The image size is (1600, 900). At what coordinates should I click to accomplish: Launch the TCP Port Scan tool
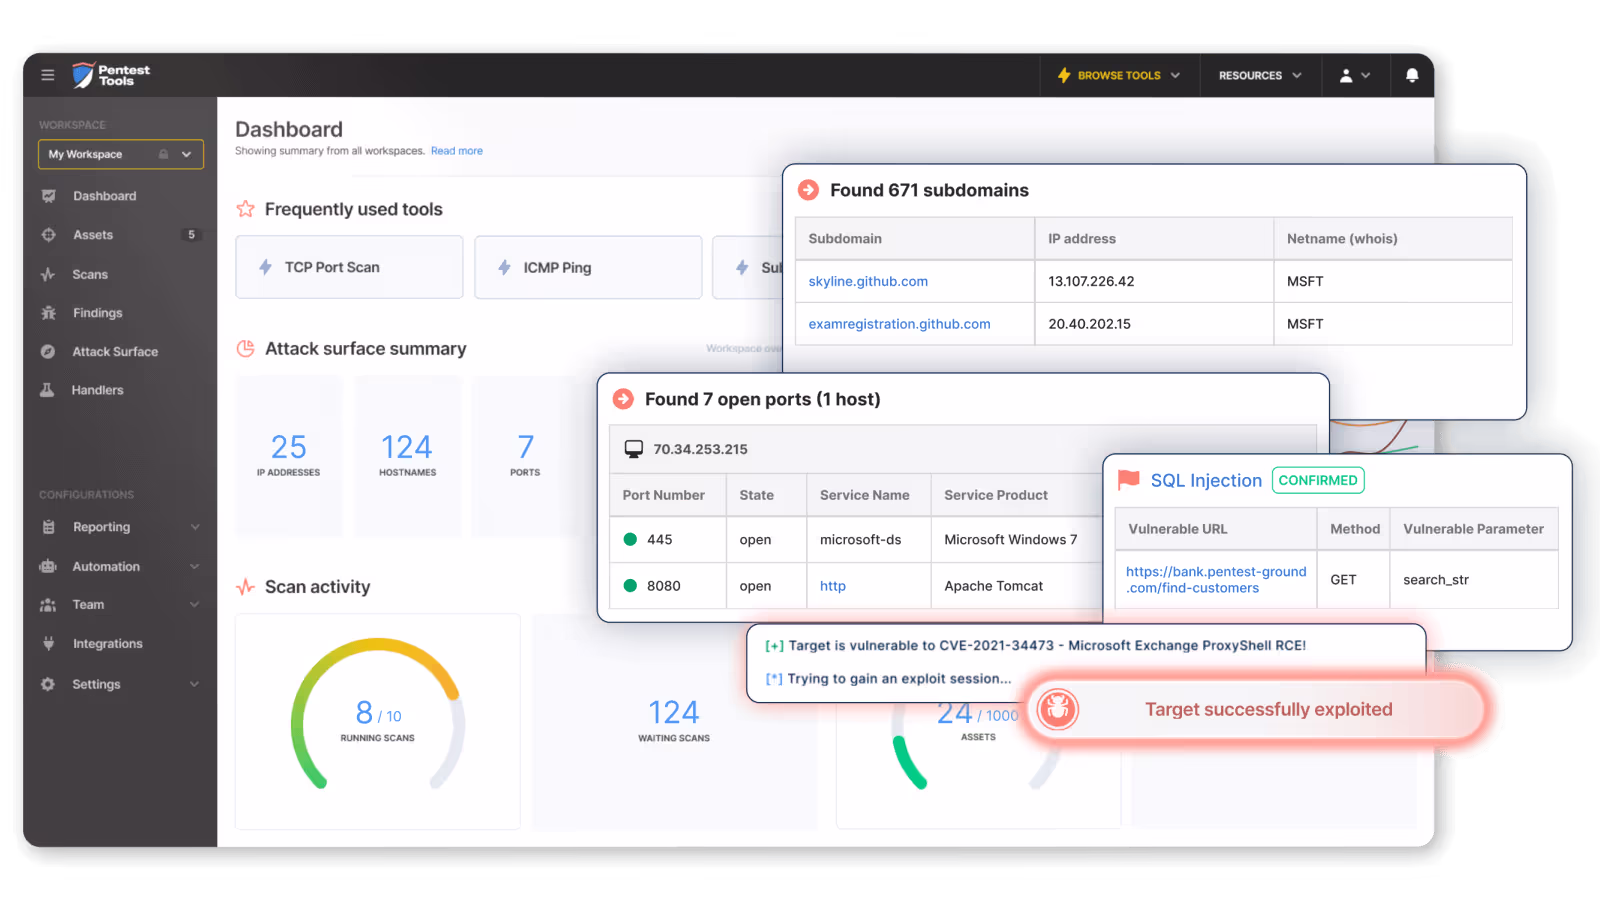point(349,267)
